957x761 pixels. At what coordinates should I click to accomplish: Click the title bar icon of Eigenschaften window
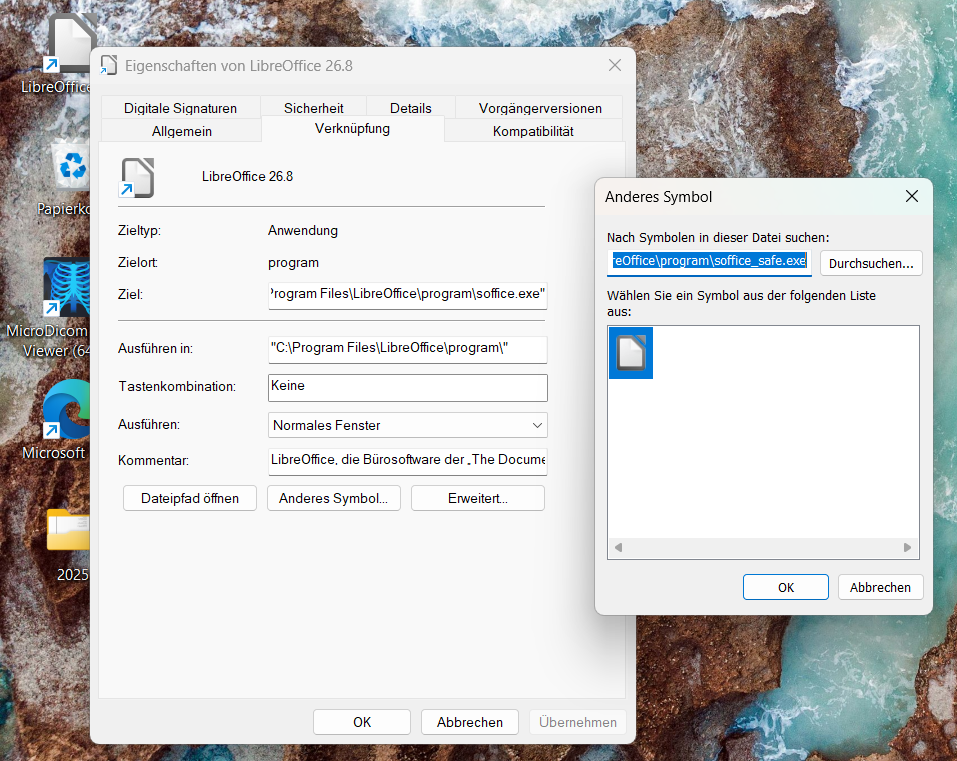[x=109, y=65]
